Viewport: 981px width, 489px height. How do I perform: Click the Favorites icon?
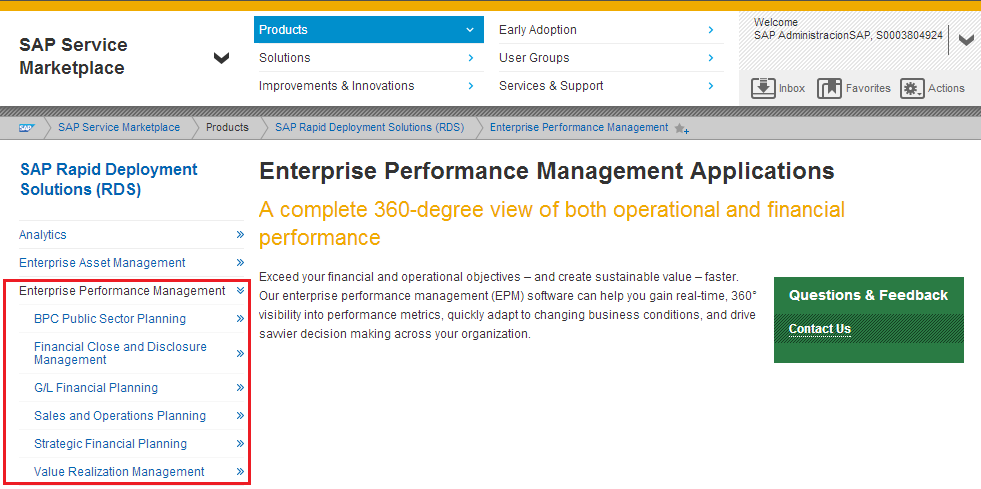pos(829,88)
